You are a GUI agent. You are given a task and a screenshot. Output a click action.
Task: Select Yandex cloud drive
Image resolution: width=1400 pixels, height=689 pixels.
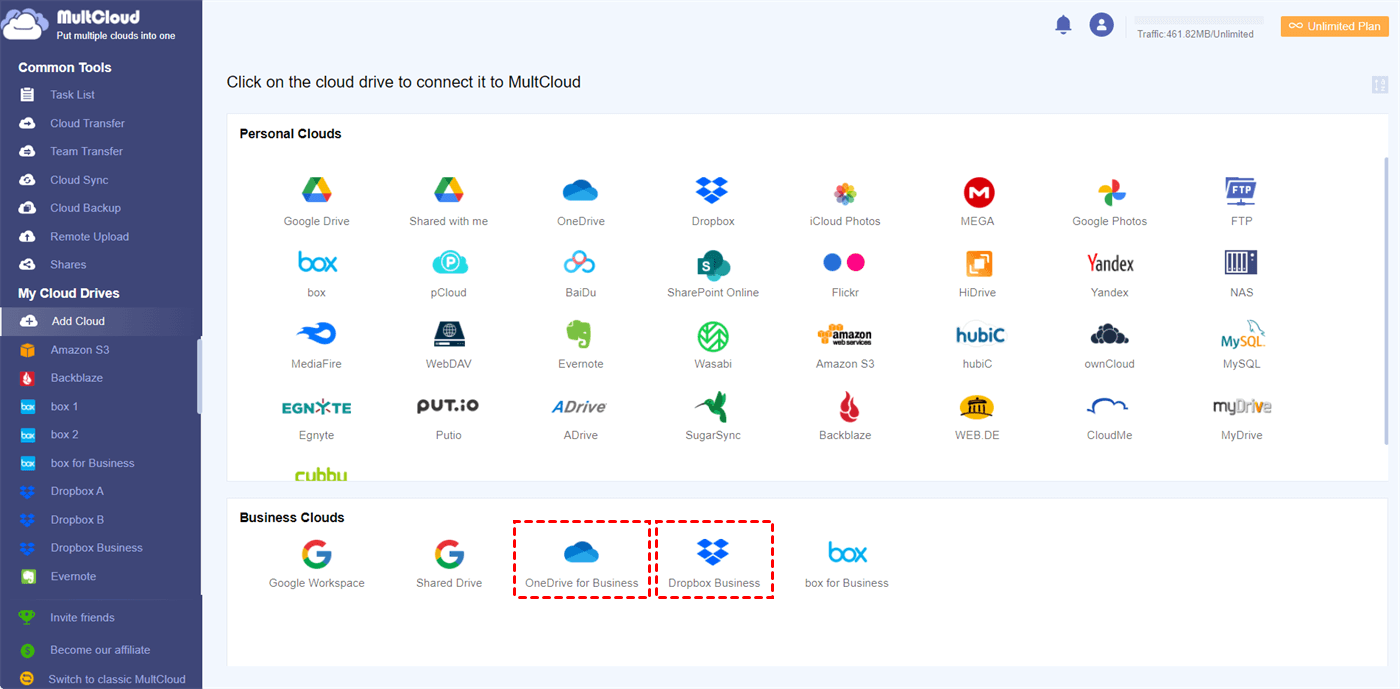point(1110,273)
